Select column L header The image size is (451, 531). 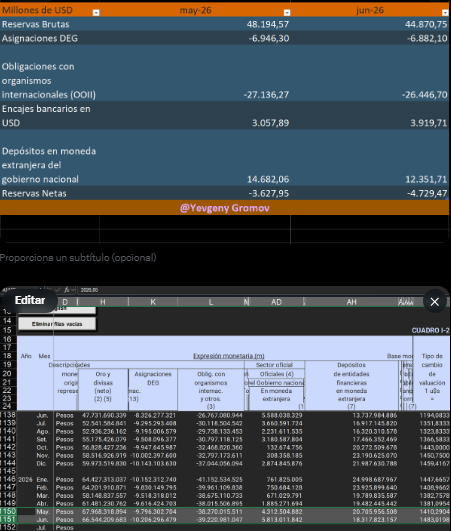[211, 302]
